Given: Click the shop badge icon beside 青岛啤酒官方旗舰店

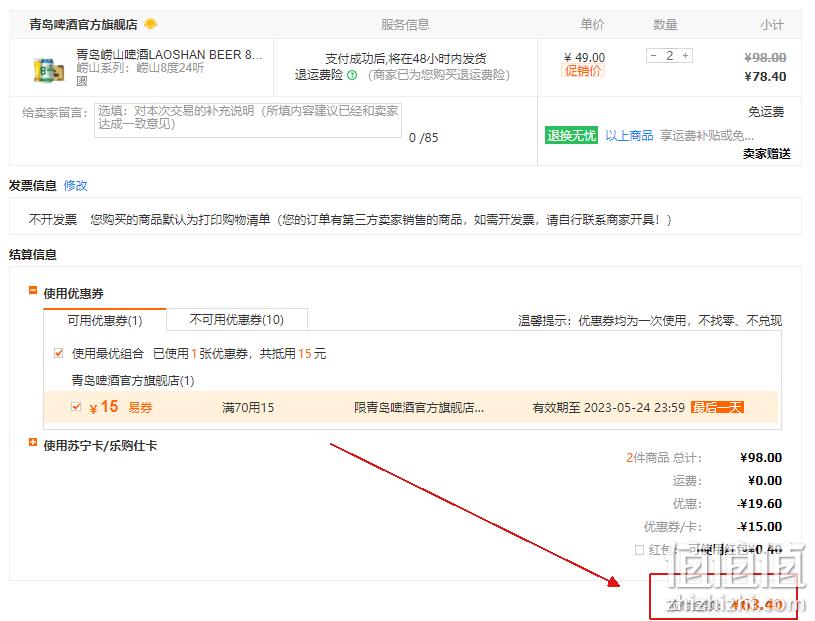Looking at the screenshot, I should pos(150,24).
